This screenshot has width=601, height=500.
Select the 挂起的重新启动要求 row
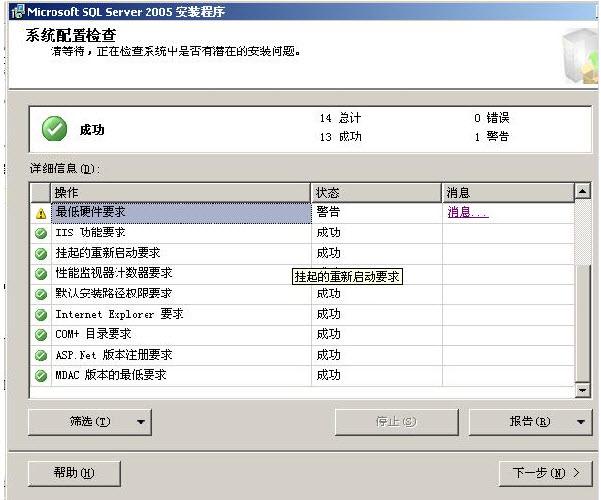coord(302,253)
